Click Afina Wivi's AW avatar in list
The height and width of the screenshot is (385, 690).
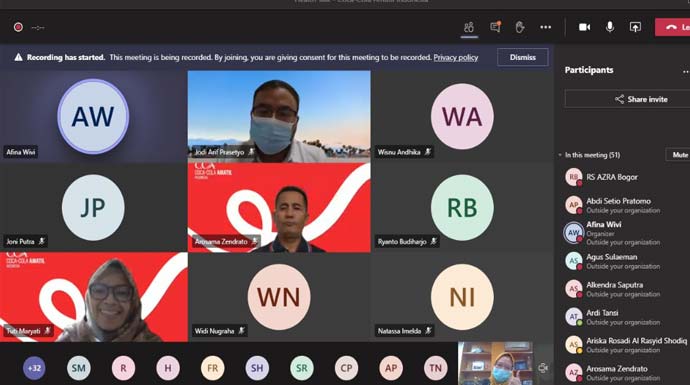pos(573,233)
